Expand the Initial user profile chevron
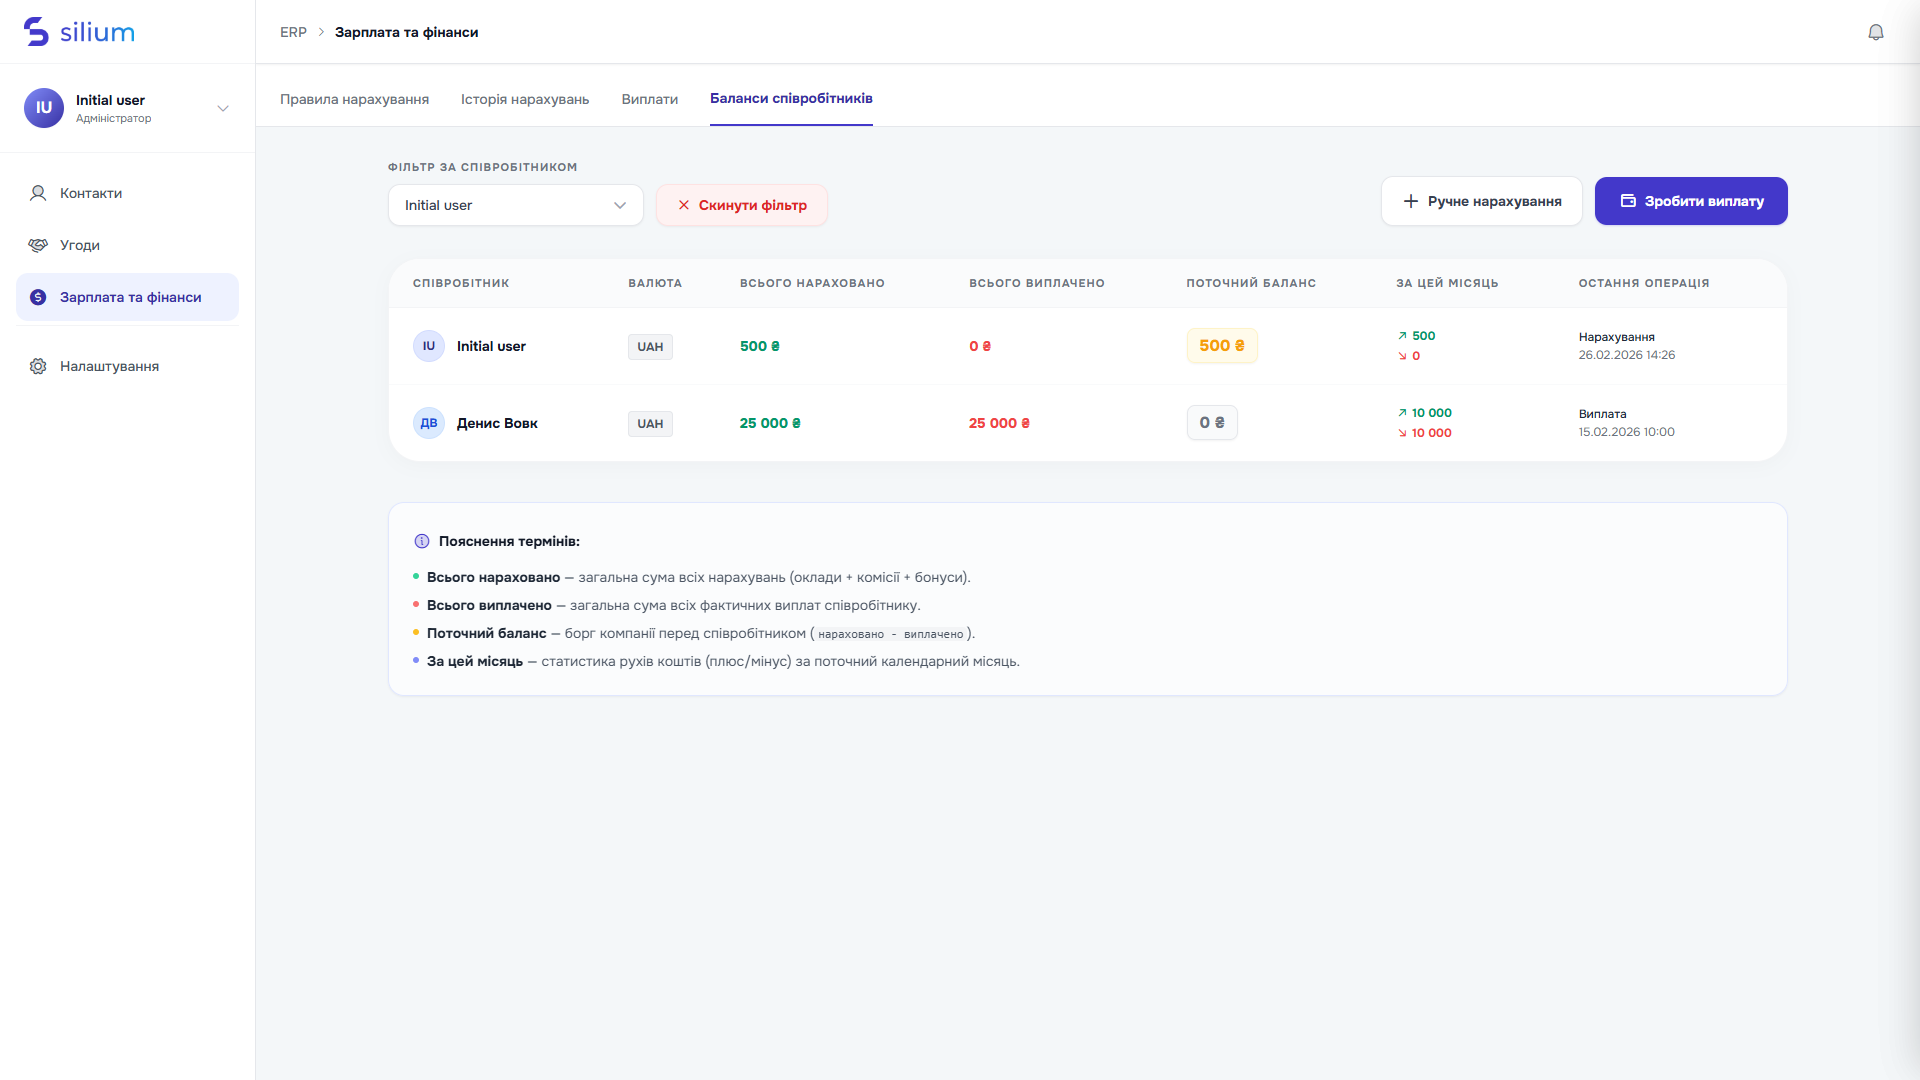1920x1080 pixels. pyautogui.click(x=223, y=108)
